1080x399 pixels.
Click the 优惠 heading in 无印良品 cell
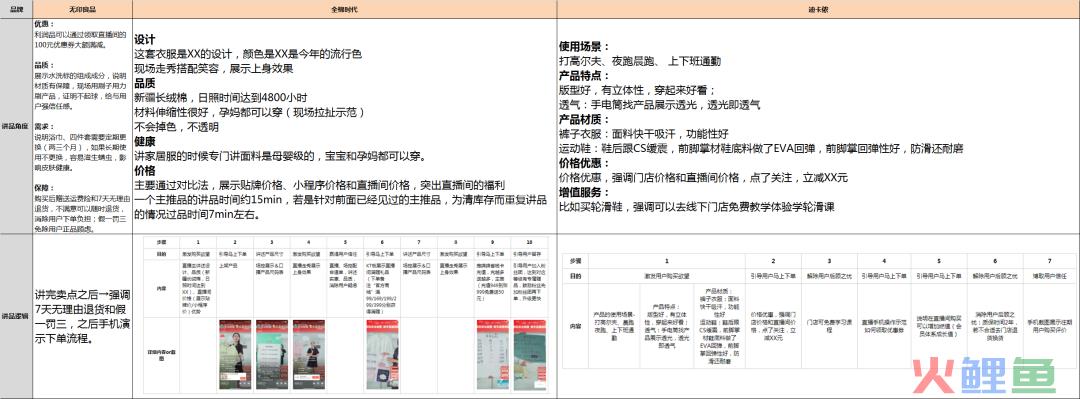tap(44, 23)
